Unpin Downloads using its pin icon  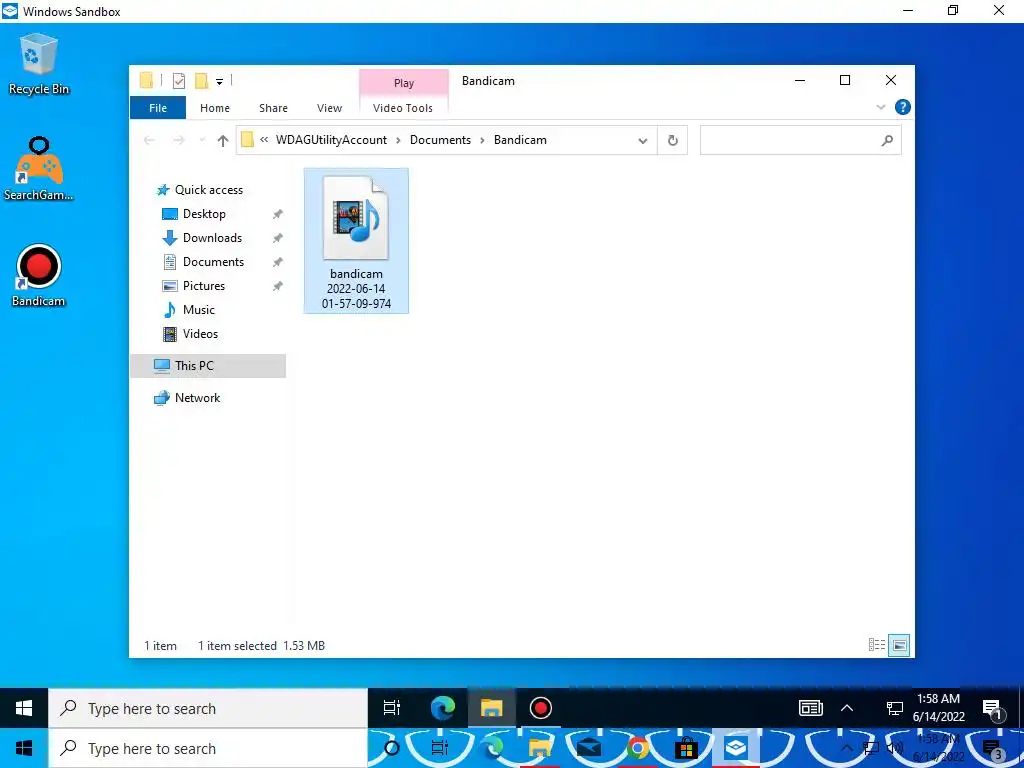tap(278, 238)
